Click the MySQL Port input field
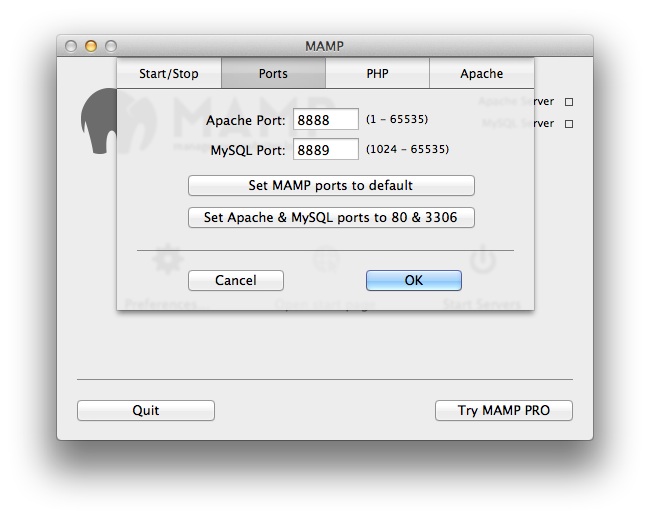Viewport: 650px width, 519px height. click(x=326, y=149)
